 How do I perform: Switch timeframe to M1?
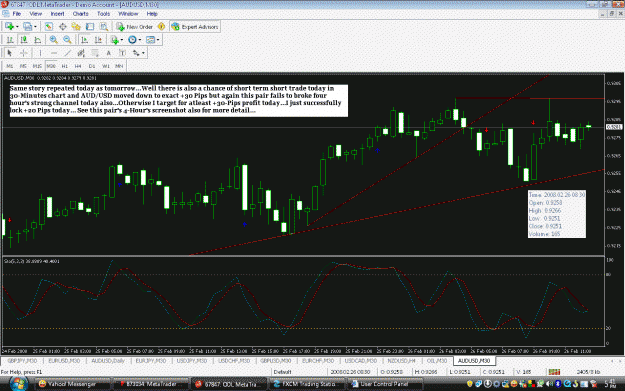click(10, 66)
